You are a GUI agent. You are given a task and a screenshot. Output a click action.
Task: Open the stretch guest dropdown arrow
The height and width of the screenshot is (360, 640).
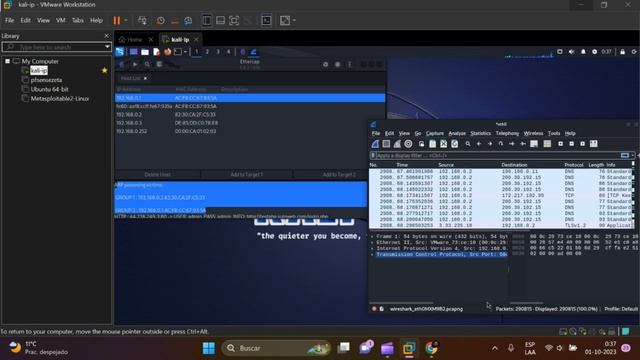point(294,20)
